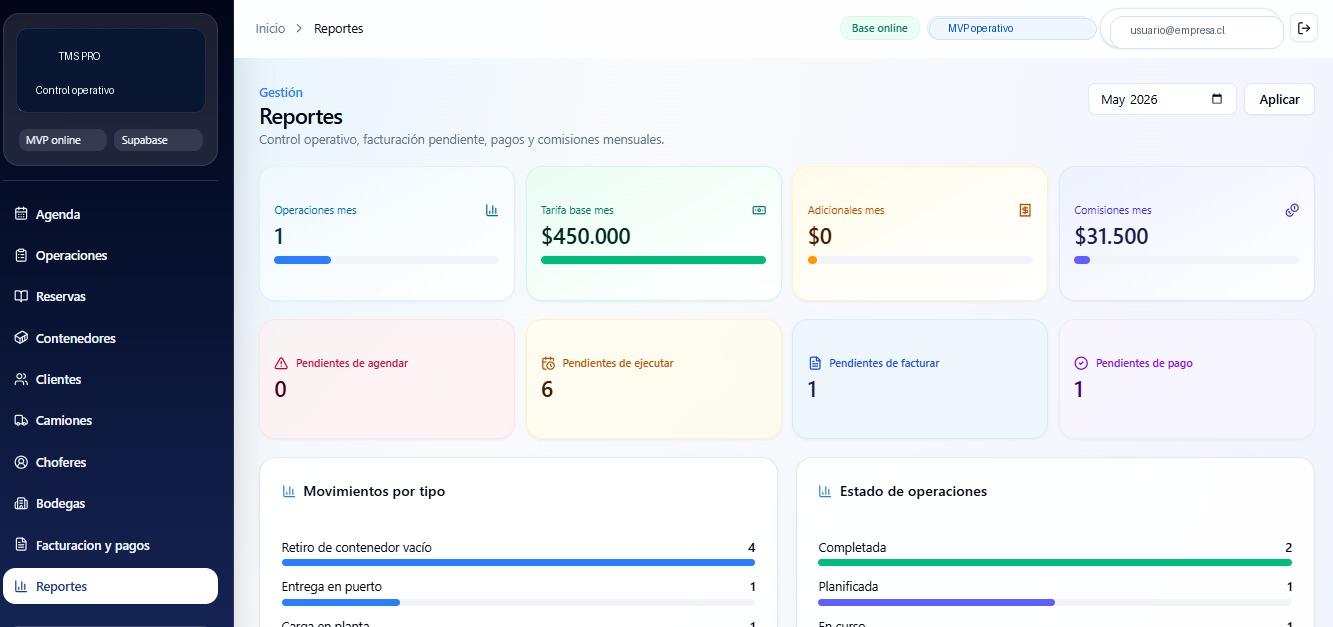Click the banknote icon in Tarifa base mes card
1333x627 pixels.
pos(759,210)
